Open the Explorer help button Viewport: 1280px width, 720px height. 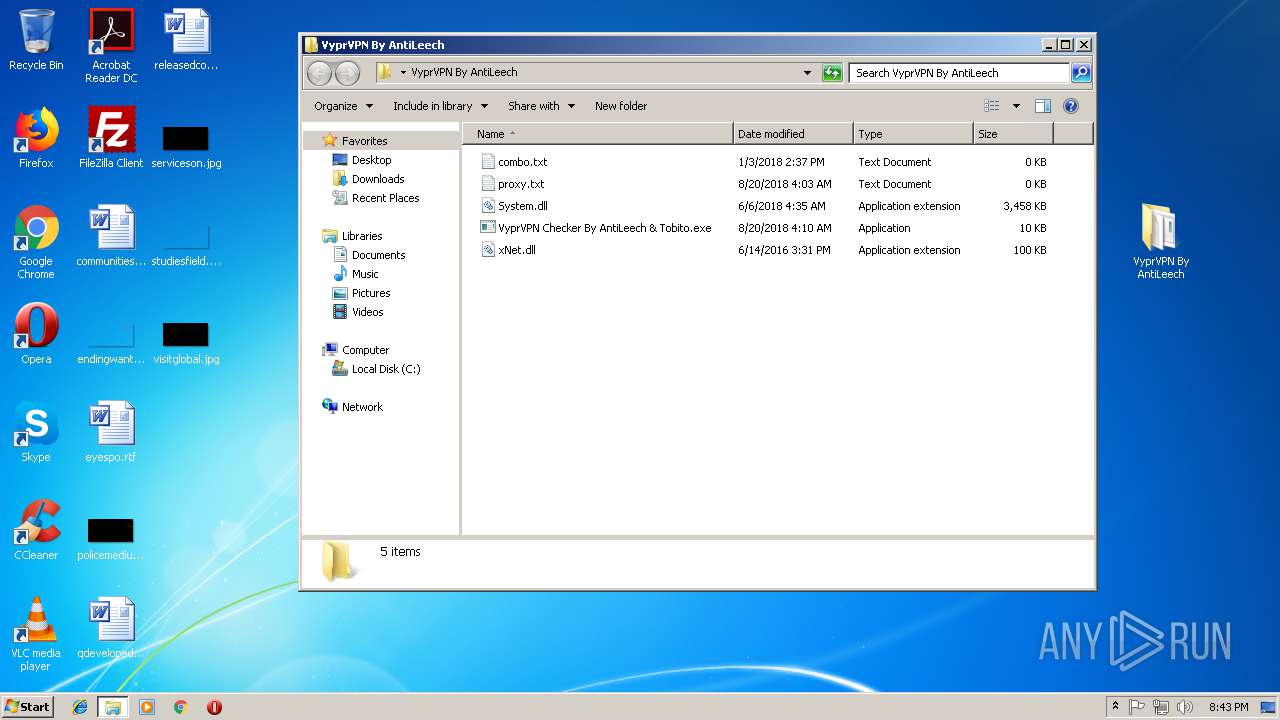coord(1071,106)
